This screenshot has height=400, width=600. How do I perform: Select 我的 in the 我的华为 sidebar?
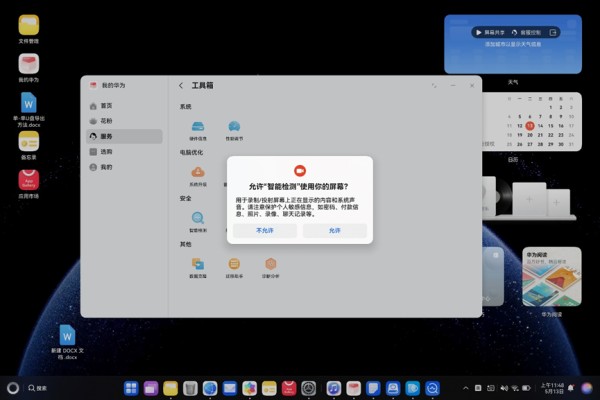pos(124,167)
